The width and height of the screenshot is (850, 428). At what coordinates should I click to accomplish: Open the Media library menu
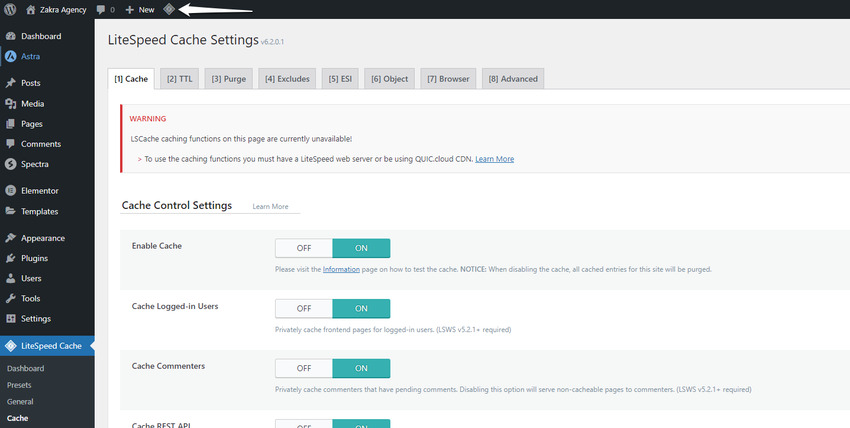(33, 103)
